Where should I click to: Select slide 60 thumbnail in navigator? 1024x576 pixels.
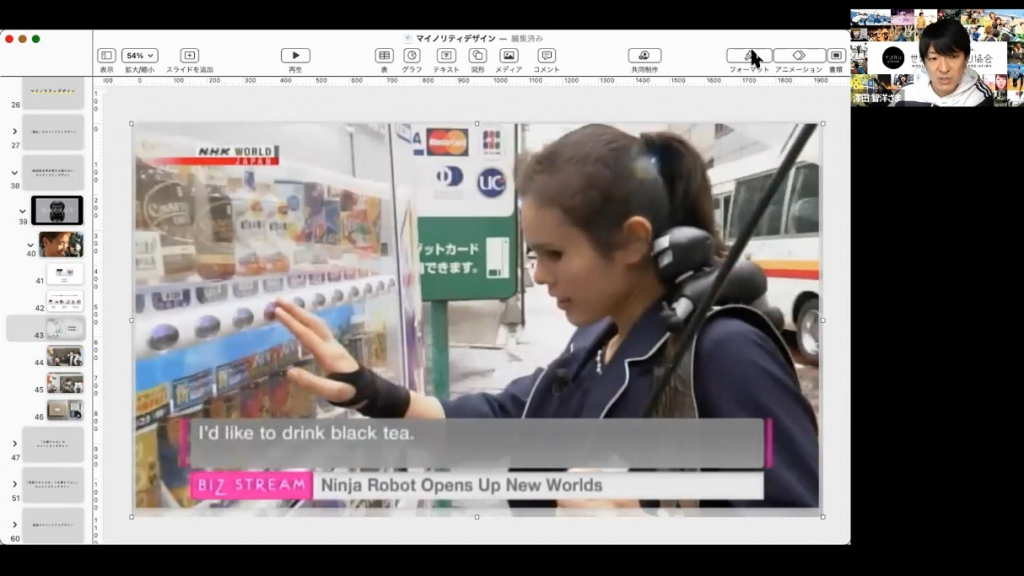53,525
